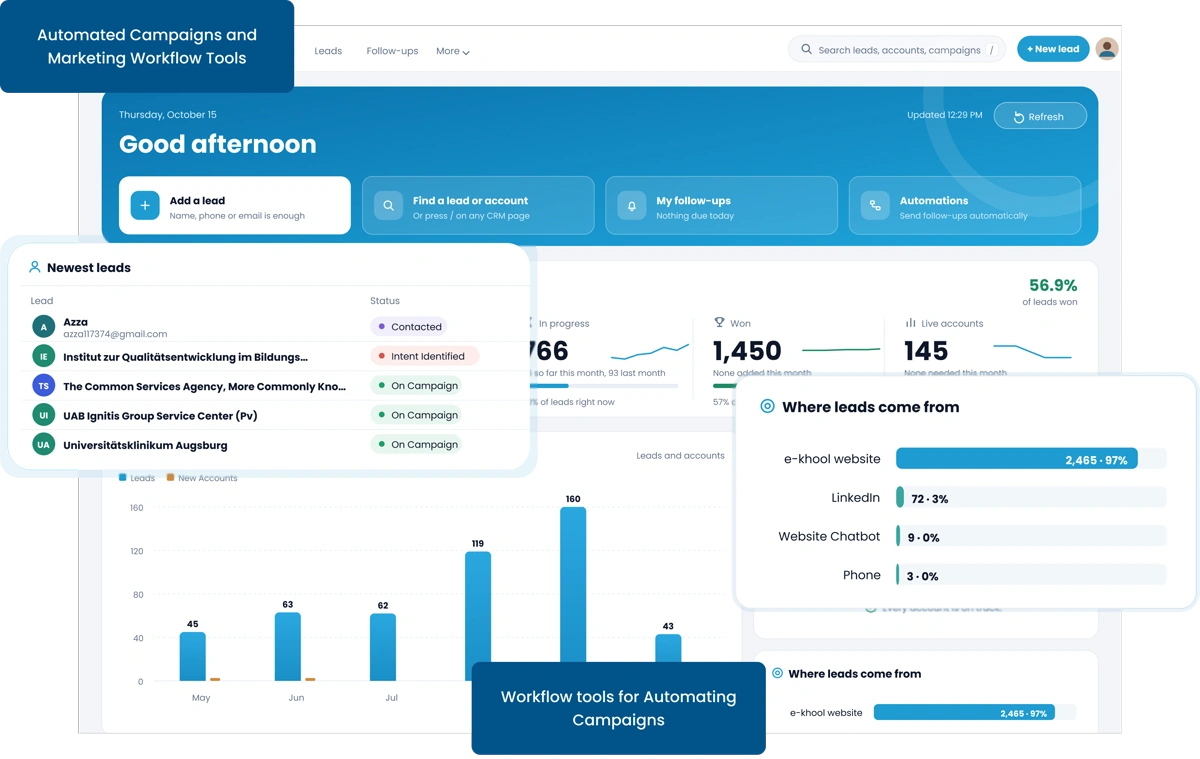The width and height of the screenshot is (1200, 759).
Task: Toggle the New Accounts legend item
Action: 202,478
